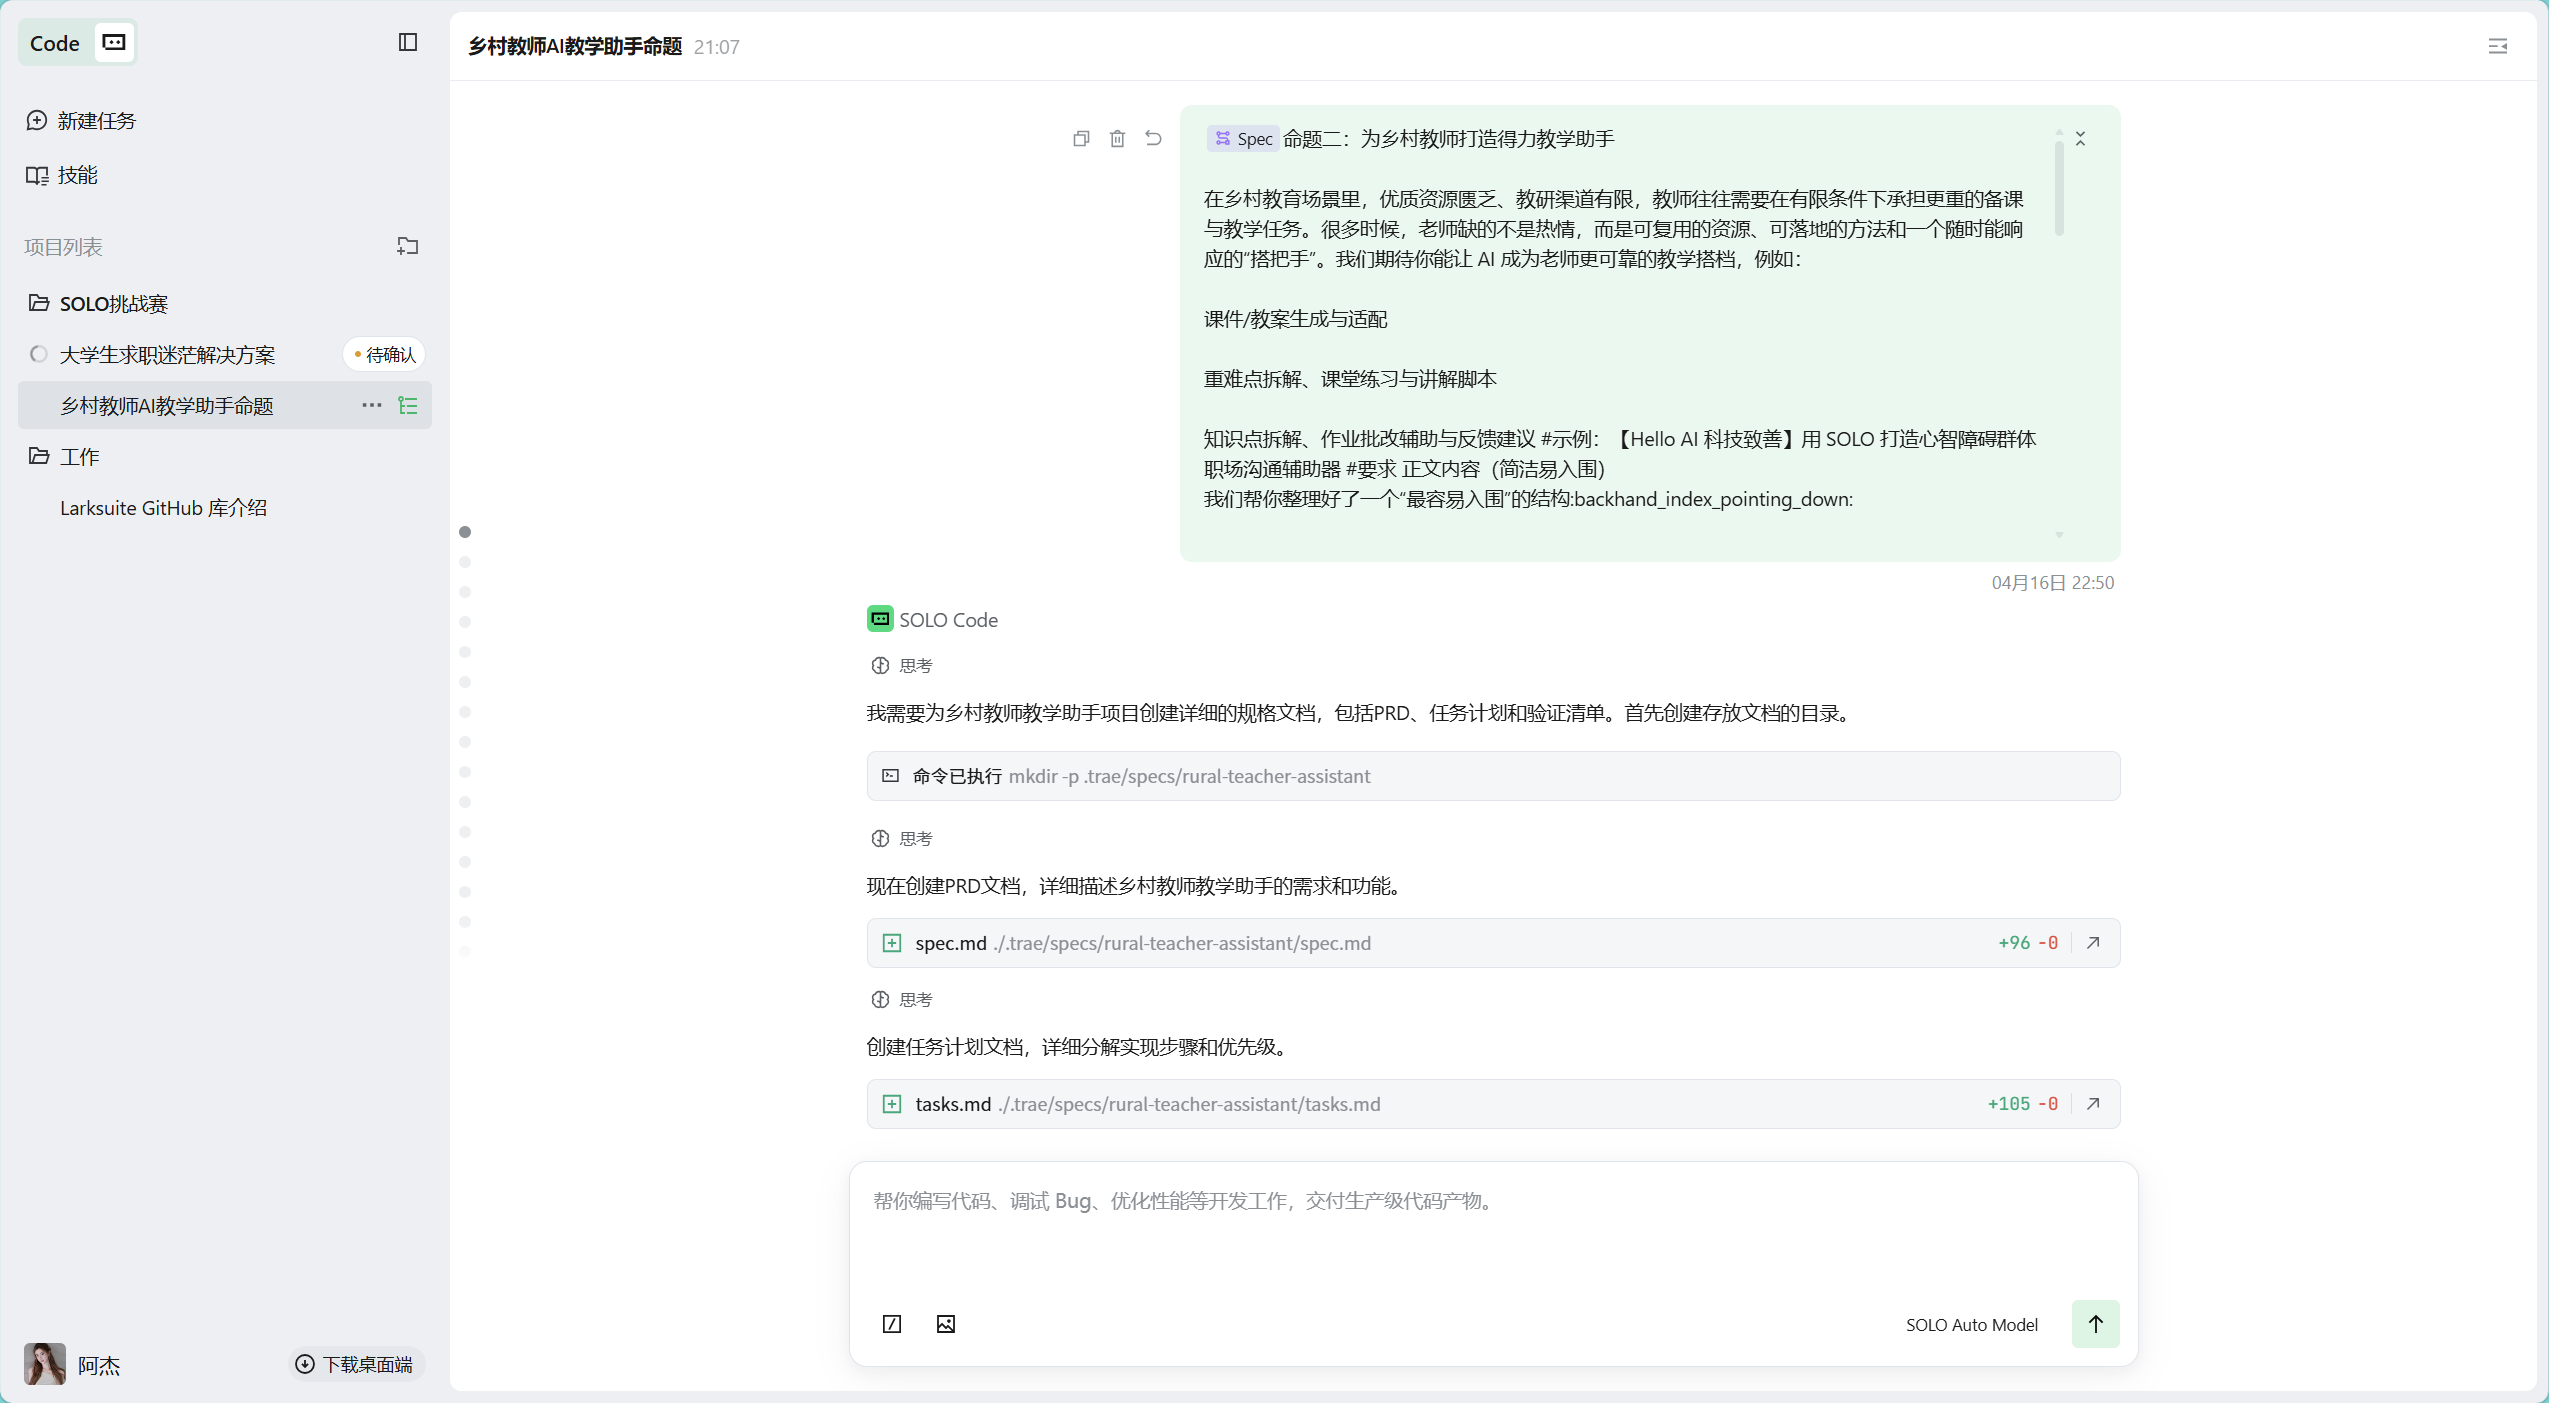Send message with the arrow button
The image size is (2549, 1403).
[x=2095, y=1324]
